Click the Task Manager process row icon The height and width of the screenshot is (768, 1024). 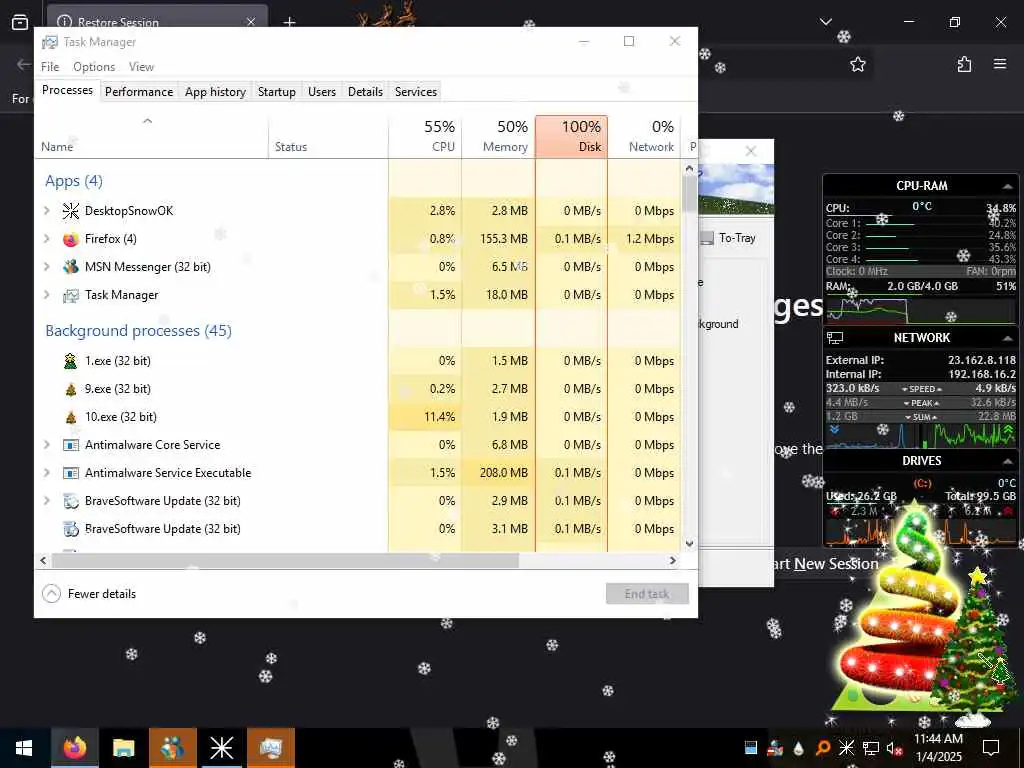71,295
